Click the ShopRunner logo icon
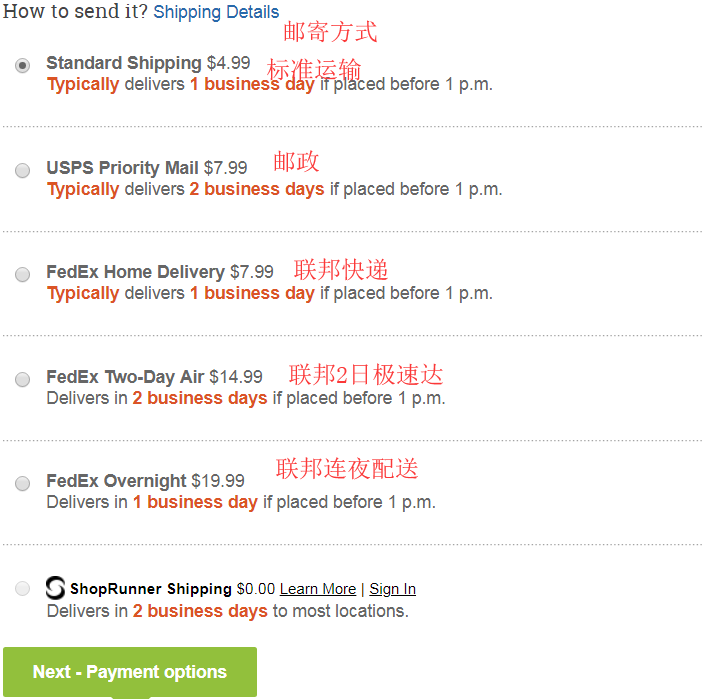703x699 pixels. 56,588
